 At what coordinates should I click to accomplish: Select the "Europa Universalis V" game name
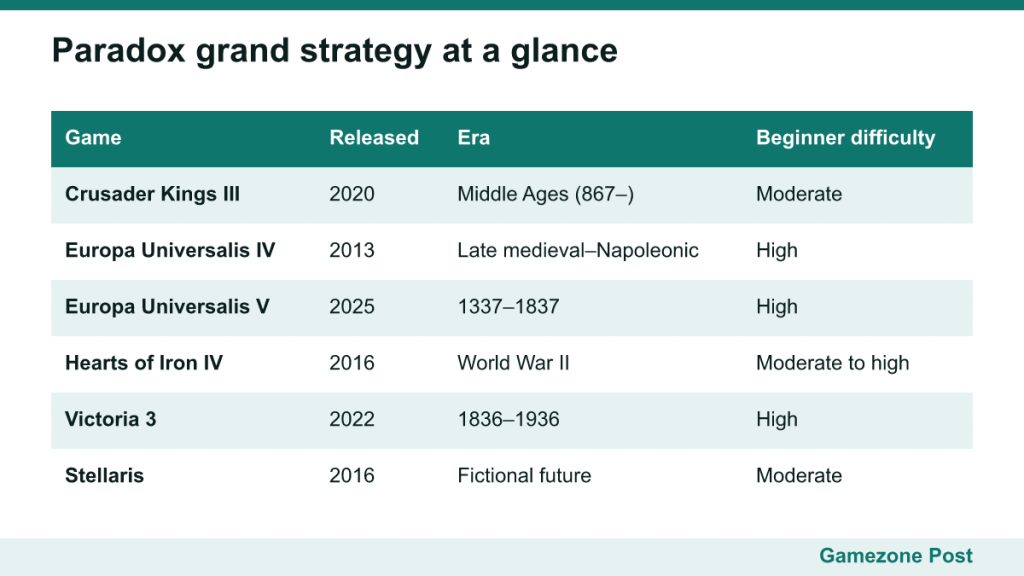pyautogui.click(x=167, y=306)
